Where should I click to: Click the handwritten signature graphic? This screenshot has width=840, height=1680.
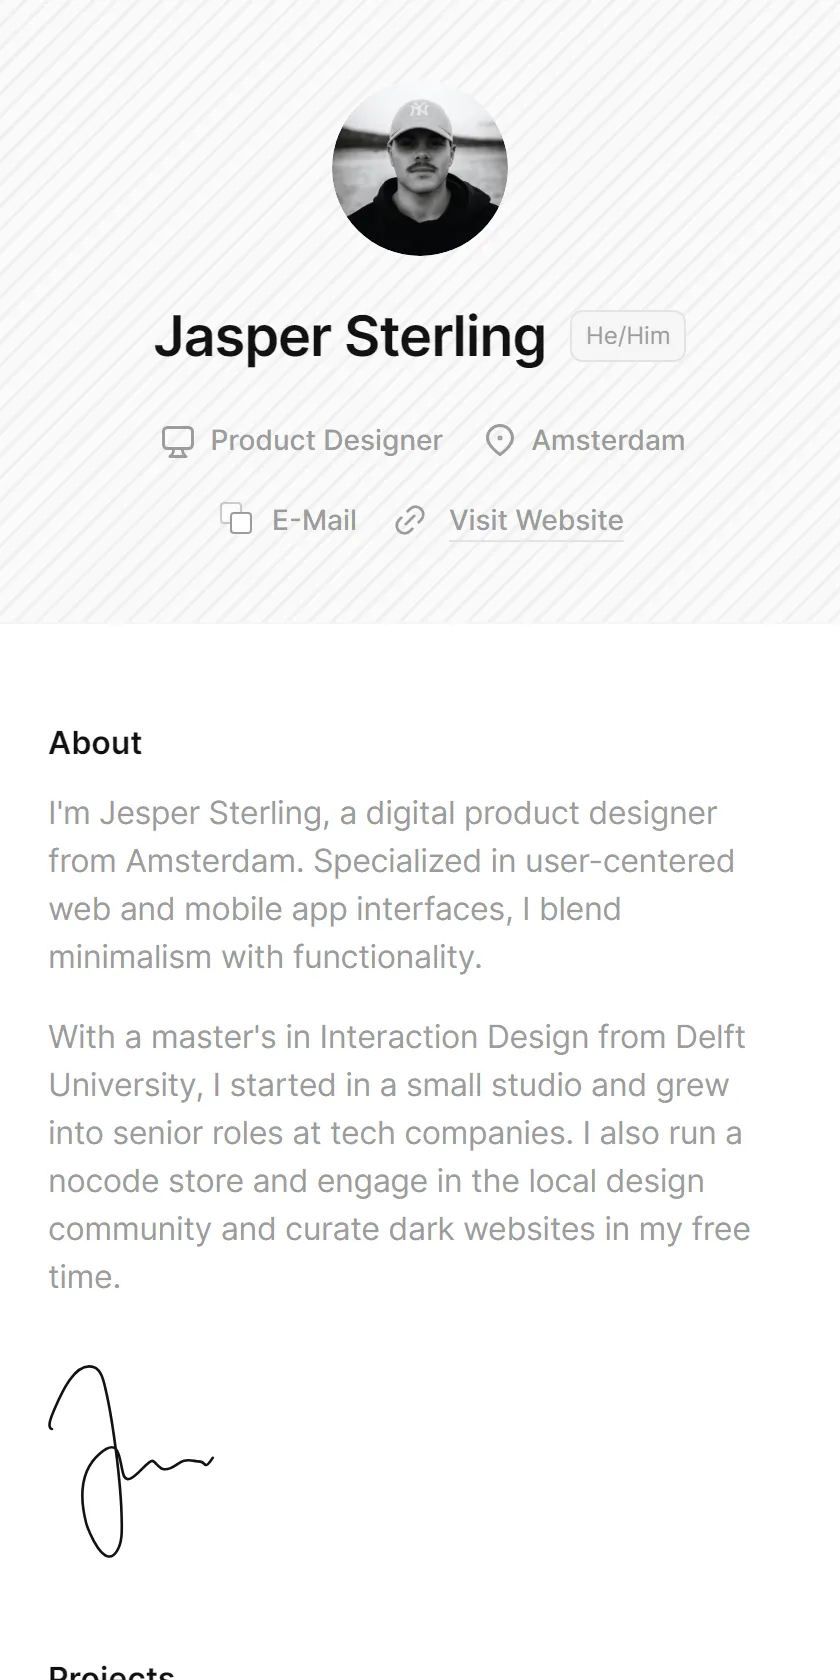[130, 1461]
